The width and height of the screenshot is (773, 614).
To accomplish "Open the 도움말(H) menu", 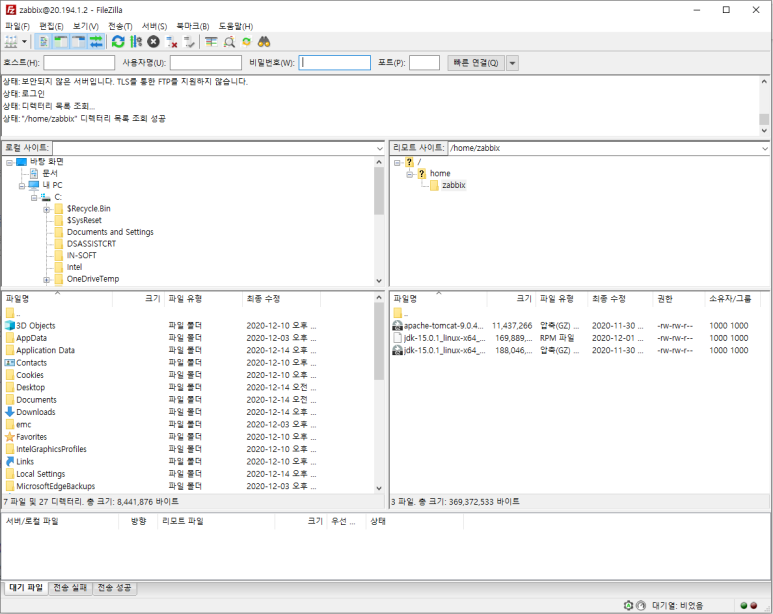I will click(236, 26).
